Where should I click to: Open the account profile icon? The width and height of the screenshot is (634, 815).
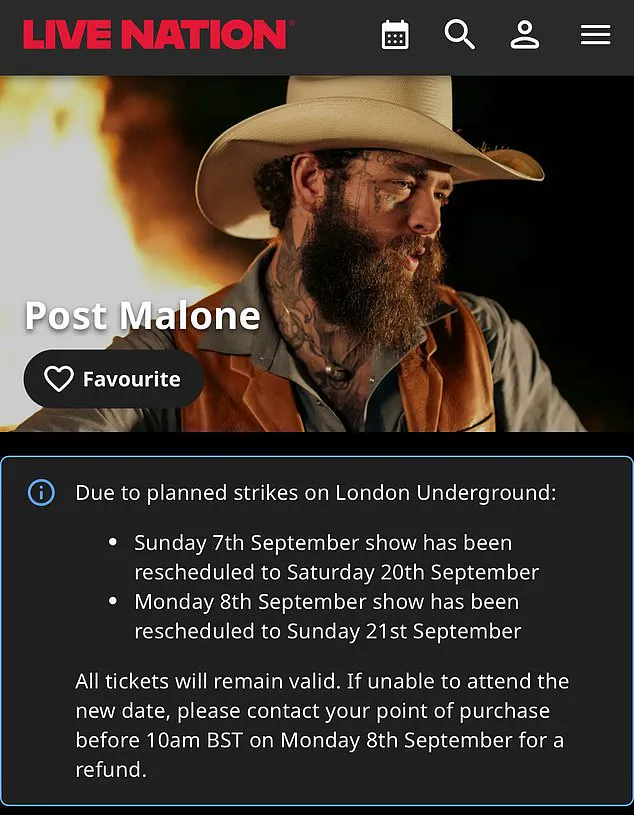coord(525,35)
